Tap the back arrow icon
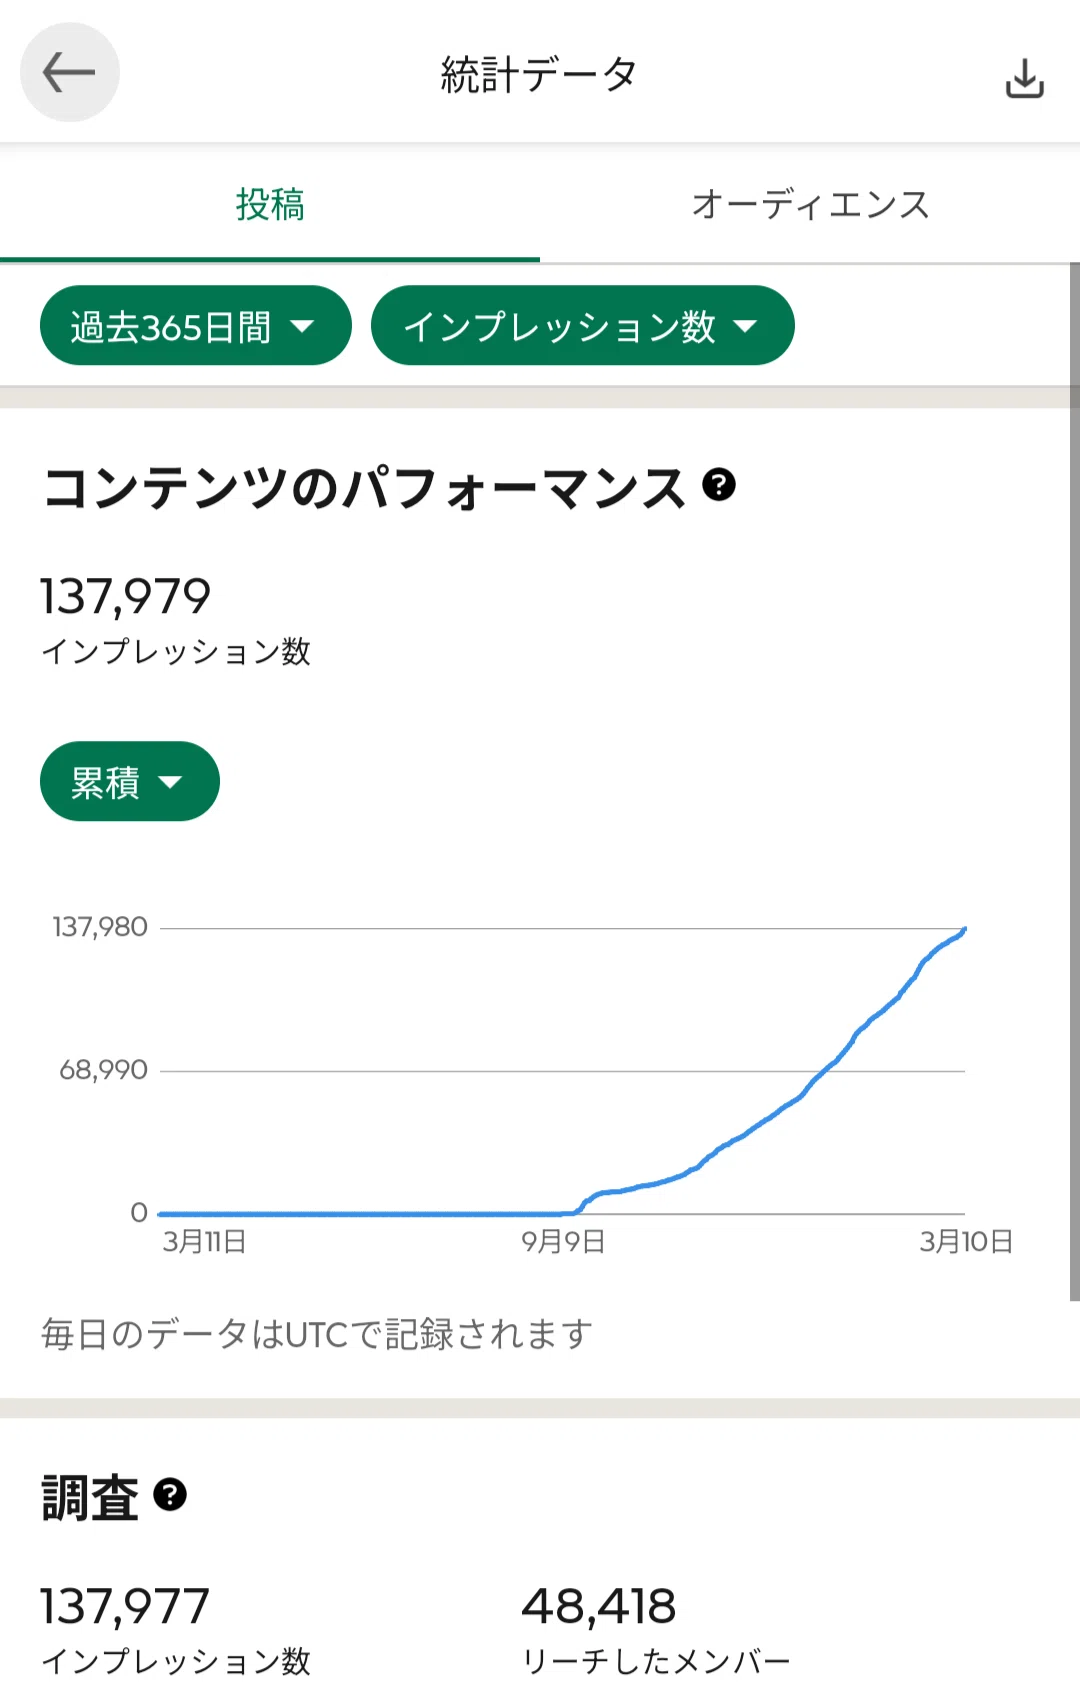1080x1683 pixels. pos(69,72)
